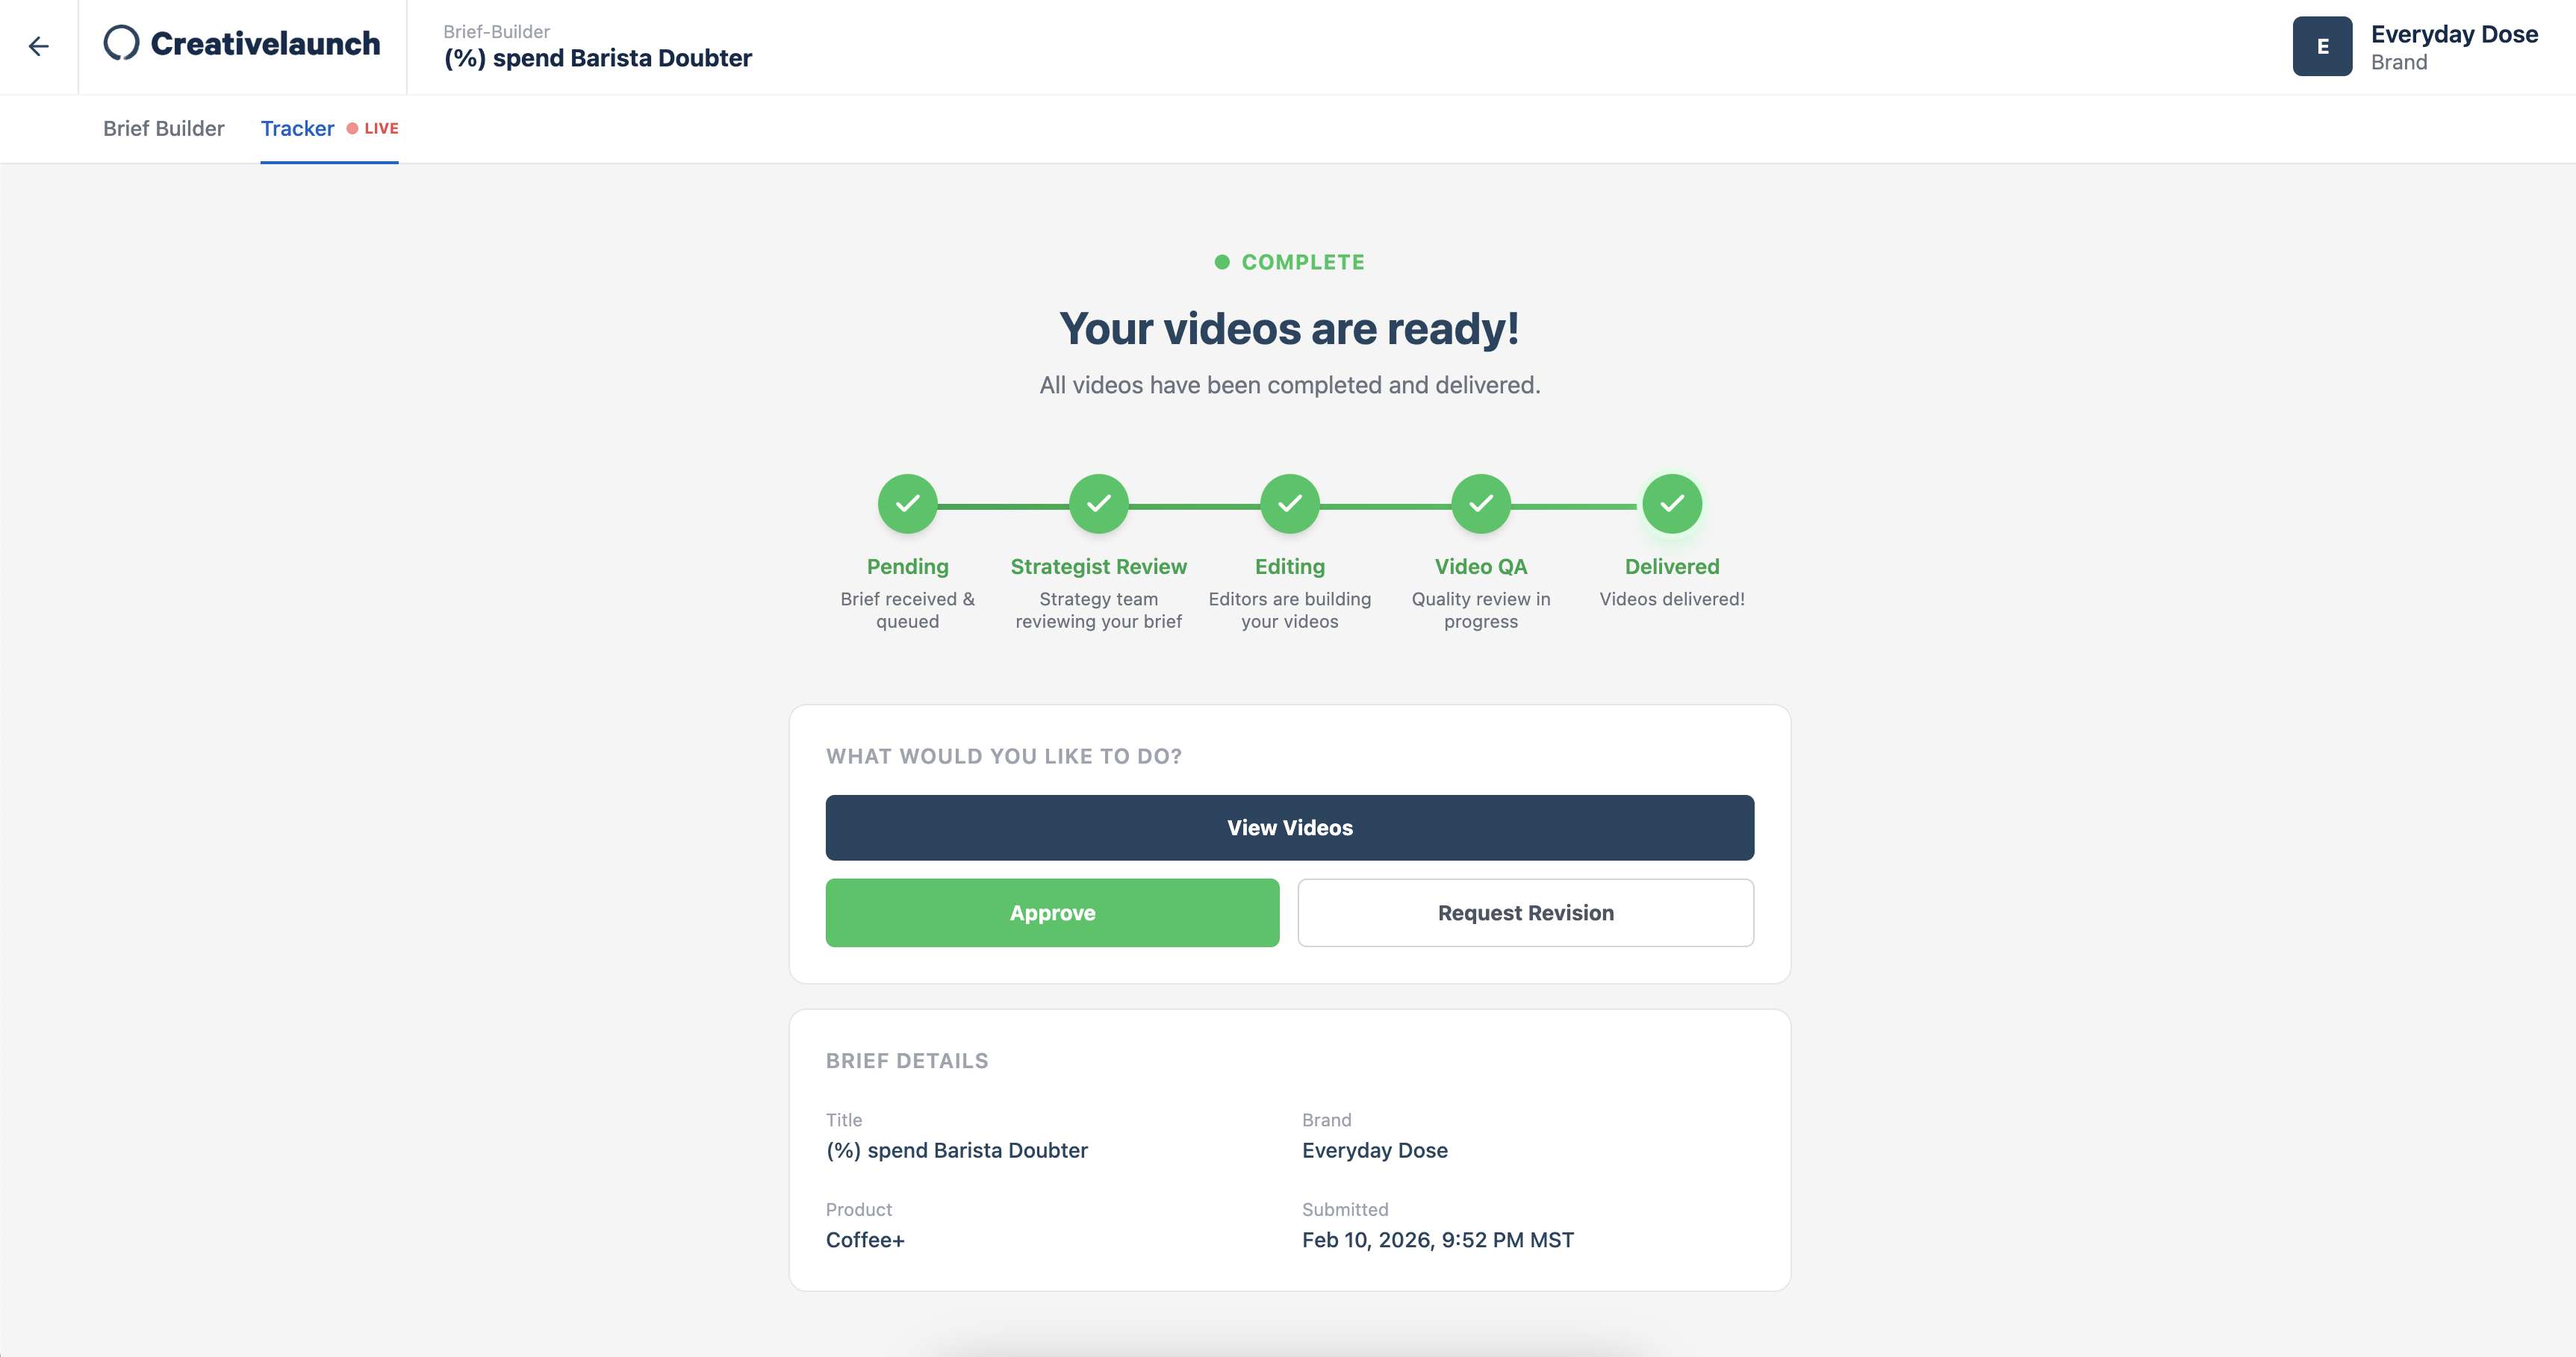The width and height of the screenshot is (2576, 1357).
Task: Click the red LIVE indicator dot
Action: tap(352, 129)
